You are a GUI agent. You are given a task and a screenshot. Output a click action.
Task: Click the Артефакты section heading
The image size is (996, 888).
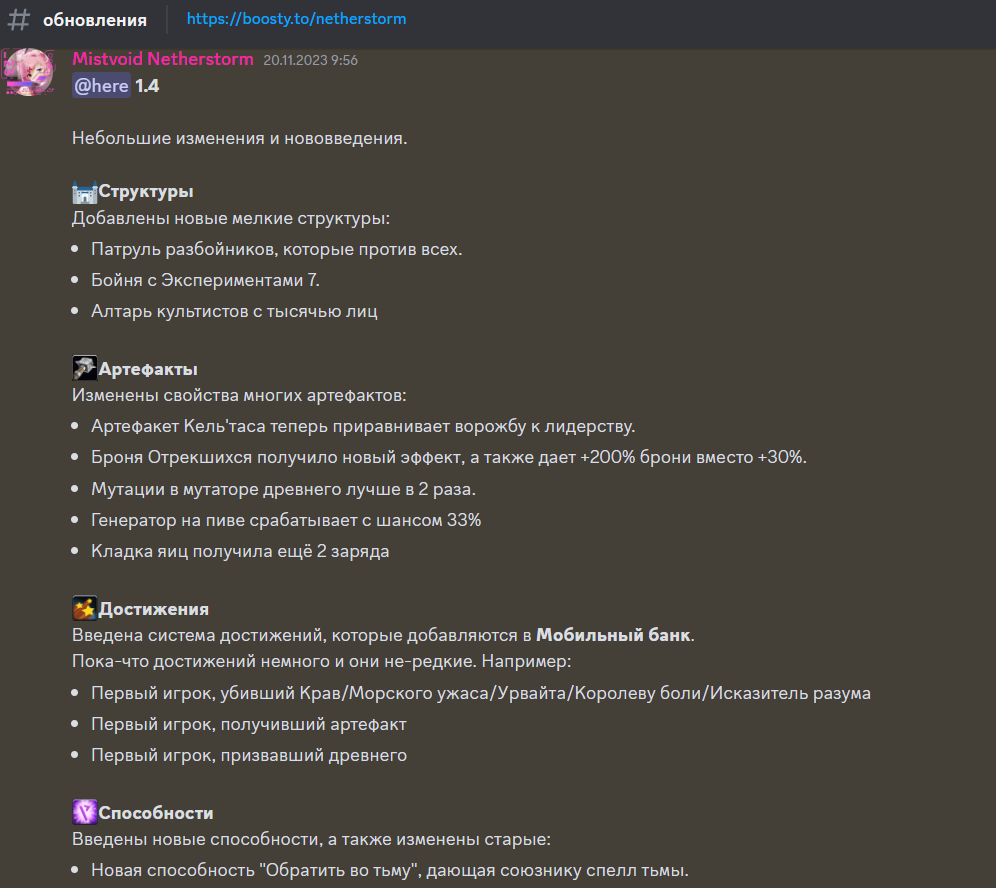pyautogui.click(x=148, y=370)
